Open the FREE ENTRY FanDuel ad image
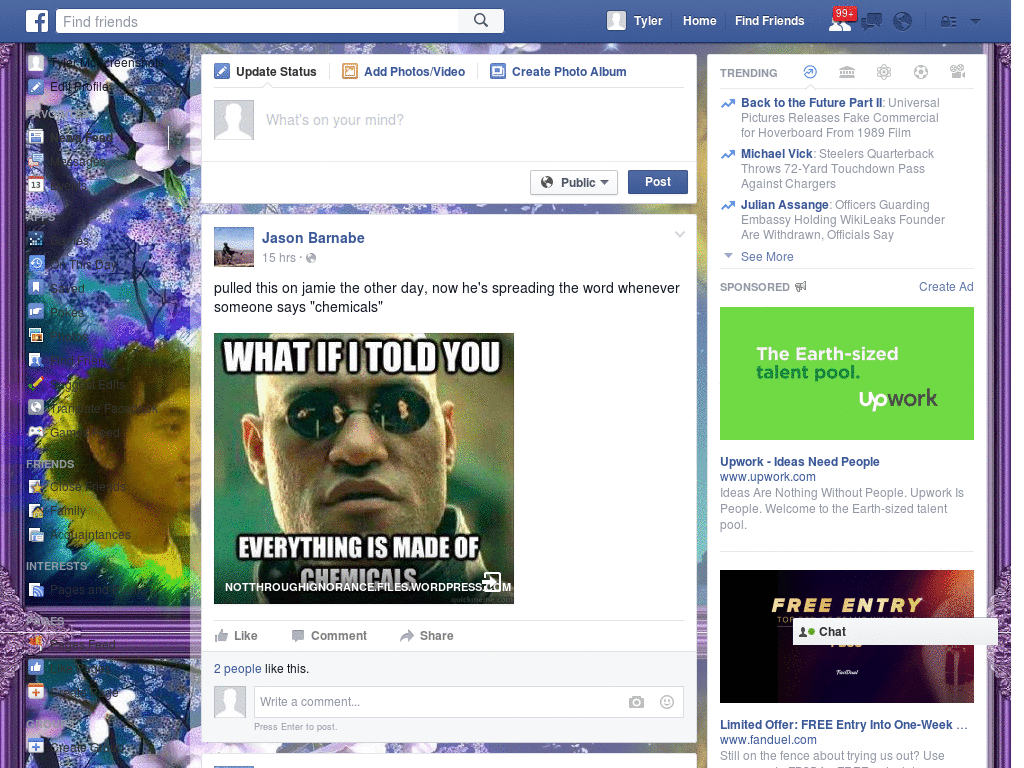The width and height of the screenshot is (1024, 768). click(x=846, y=637)
